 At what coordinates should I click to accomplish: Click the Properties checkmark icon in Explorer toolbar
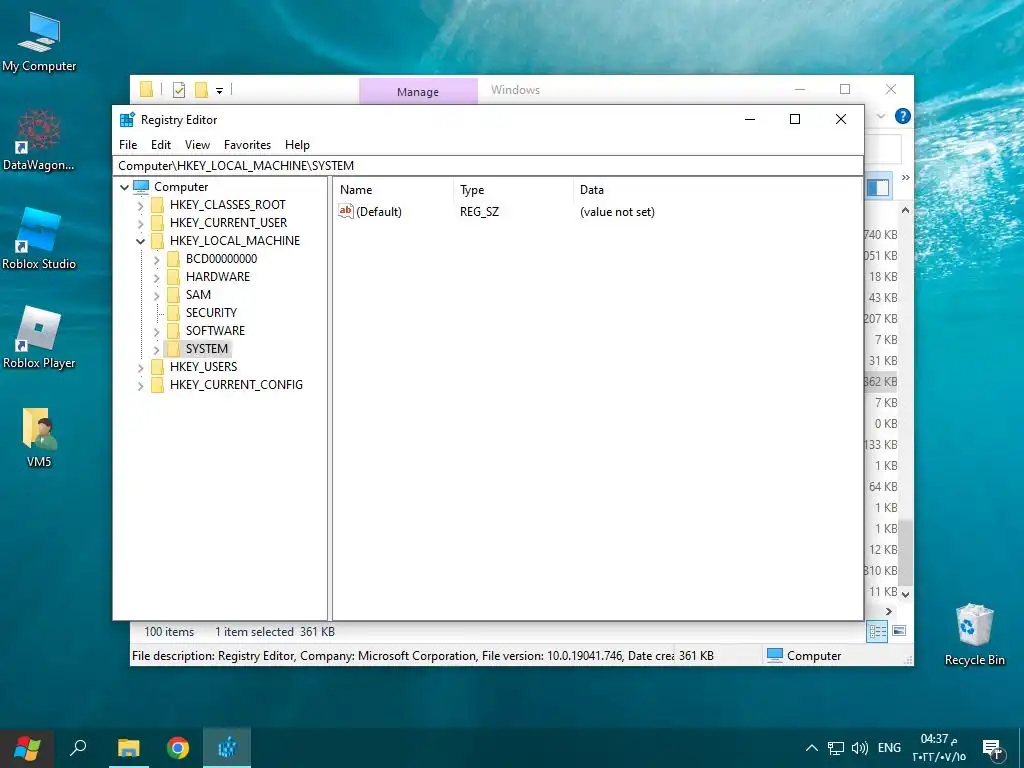[179, 90]
